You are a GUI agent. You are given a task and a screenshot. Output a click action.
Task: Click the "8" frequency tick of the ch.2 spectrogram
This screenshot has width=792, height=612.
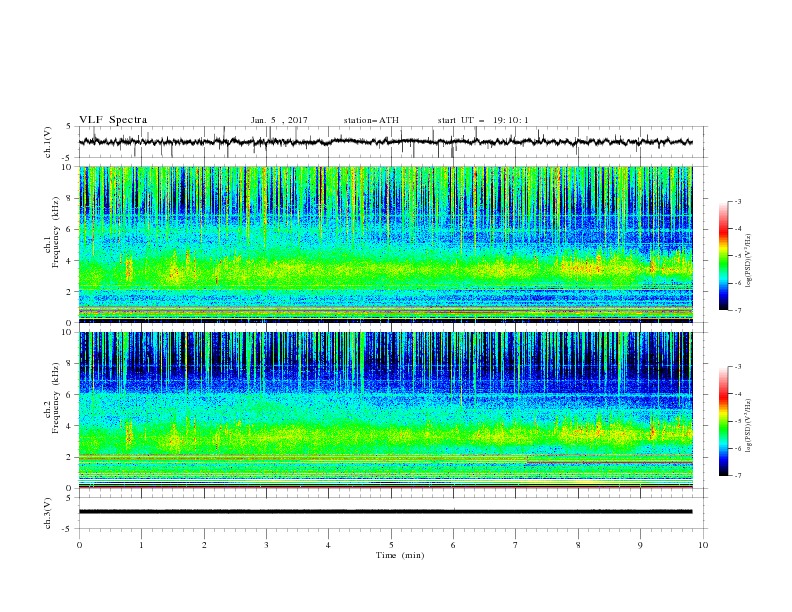click(x=71, y=364)
